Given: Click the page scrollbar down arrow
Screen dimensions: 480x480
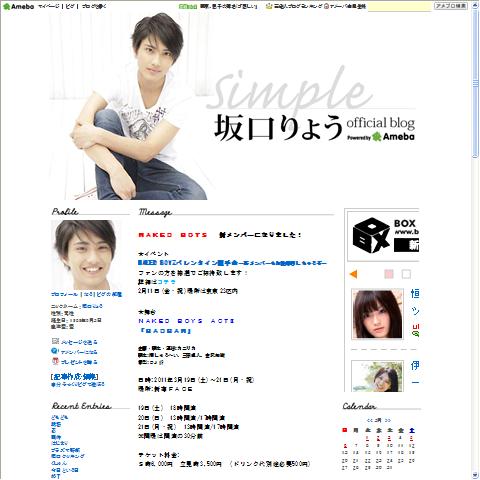Looking at the screenshot, I should (x=475, y=475).
